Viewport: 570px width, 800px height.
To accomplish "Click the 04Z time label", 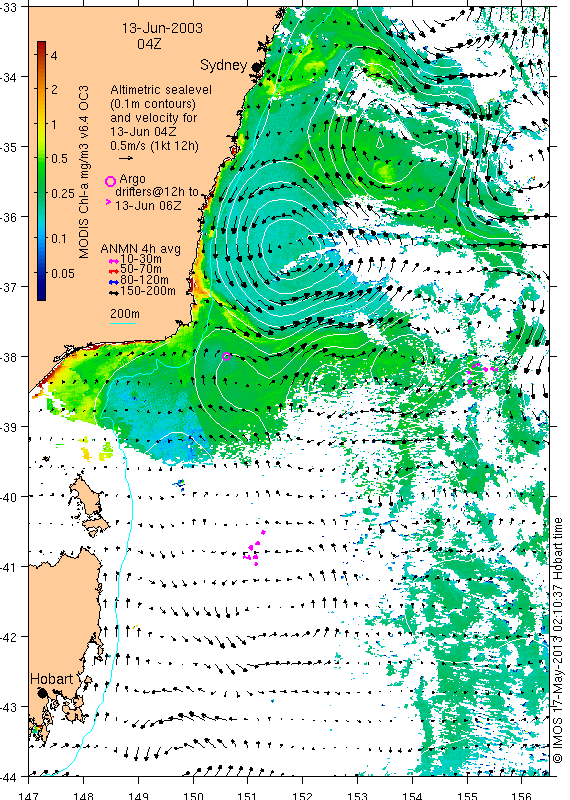I will pos(149,44).
